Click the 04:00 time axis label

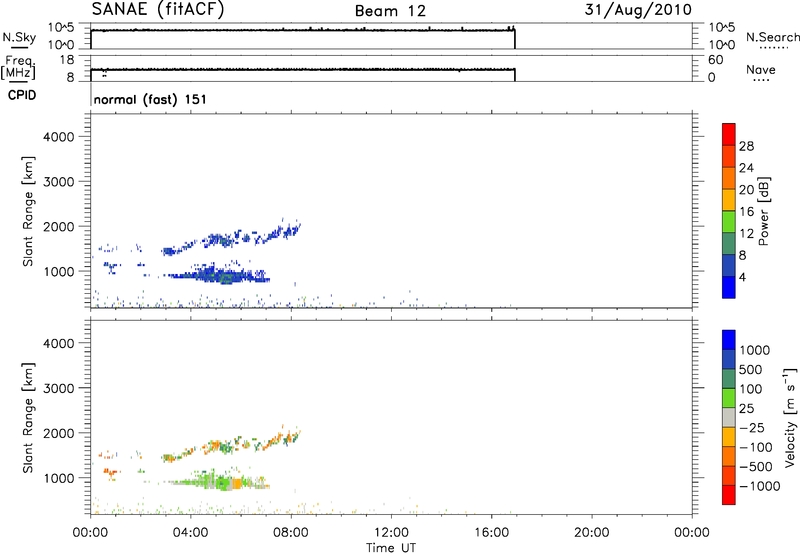point(190,533)
